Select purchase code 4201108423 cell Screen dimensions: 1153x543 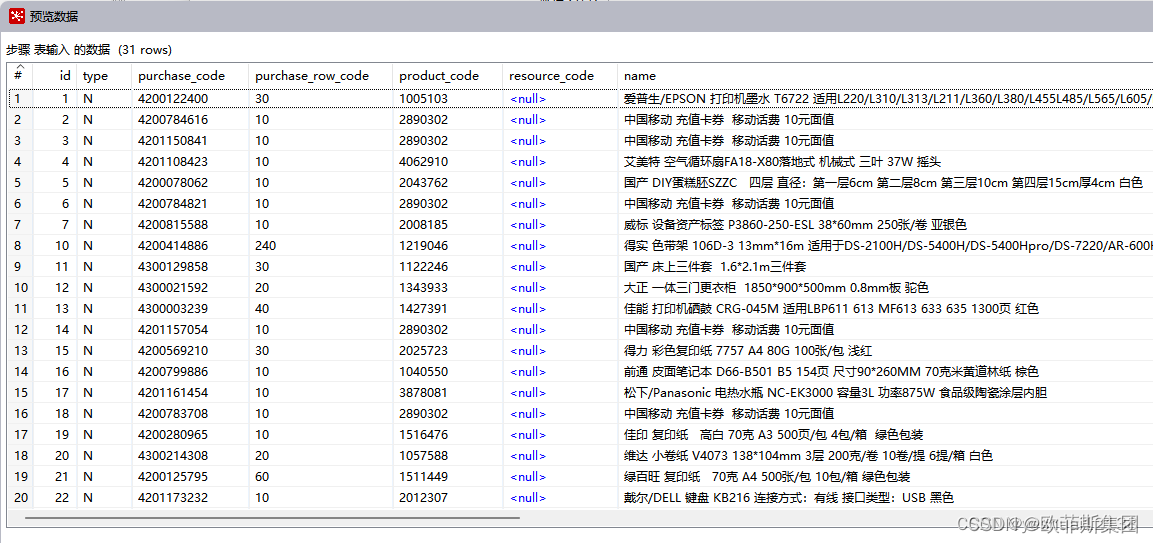coord(190,161)
